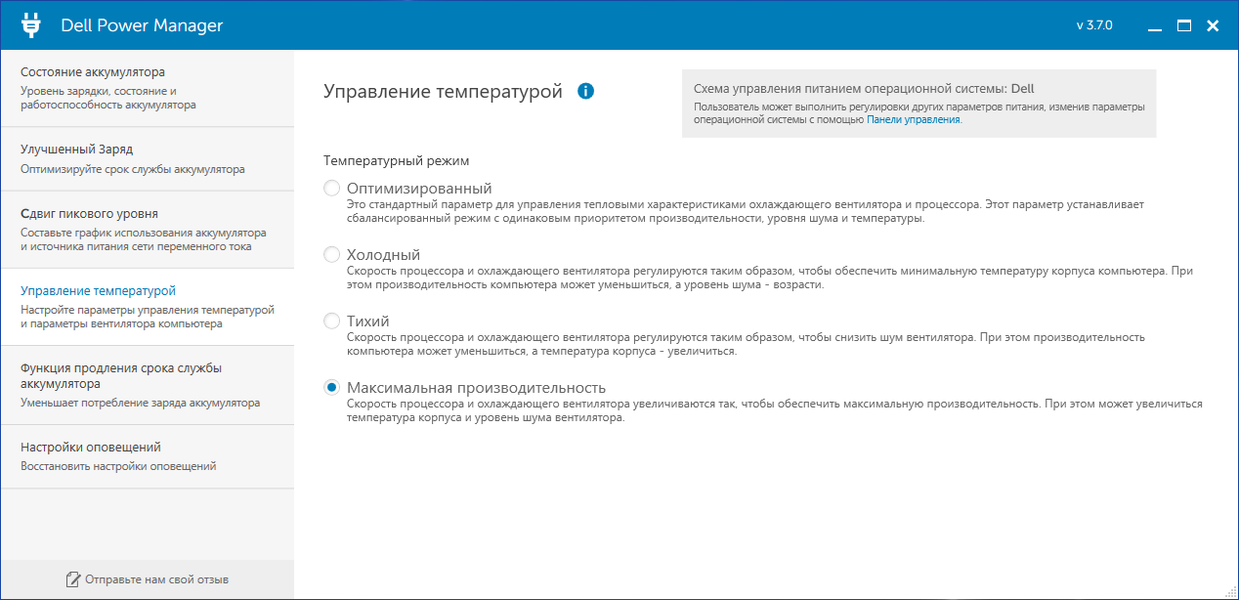Click the Температурный режим heading

397,160
